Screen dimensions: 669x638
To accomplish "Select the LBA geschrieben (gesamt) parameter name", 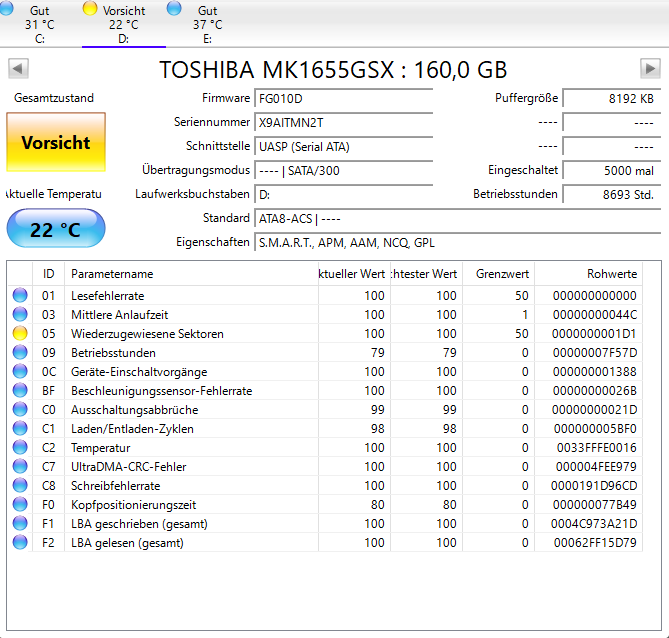I will (139, 524).
